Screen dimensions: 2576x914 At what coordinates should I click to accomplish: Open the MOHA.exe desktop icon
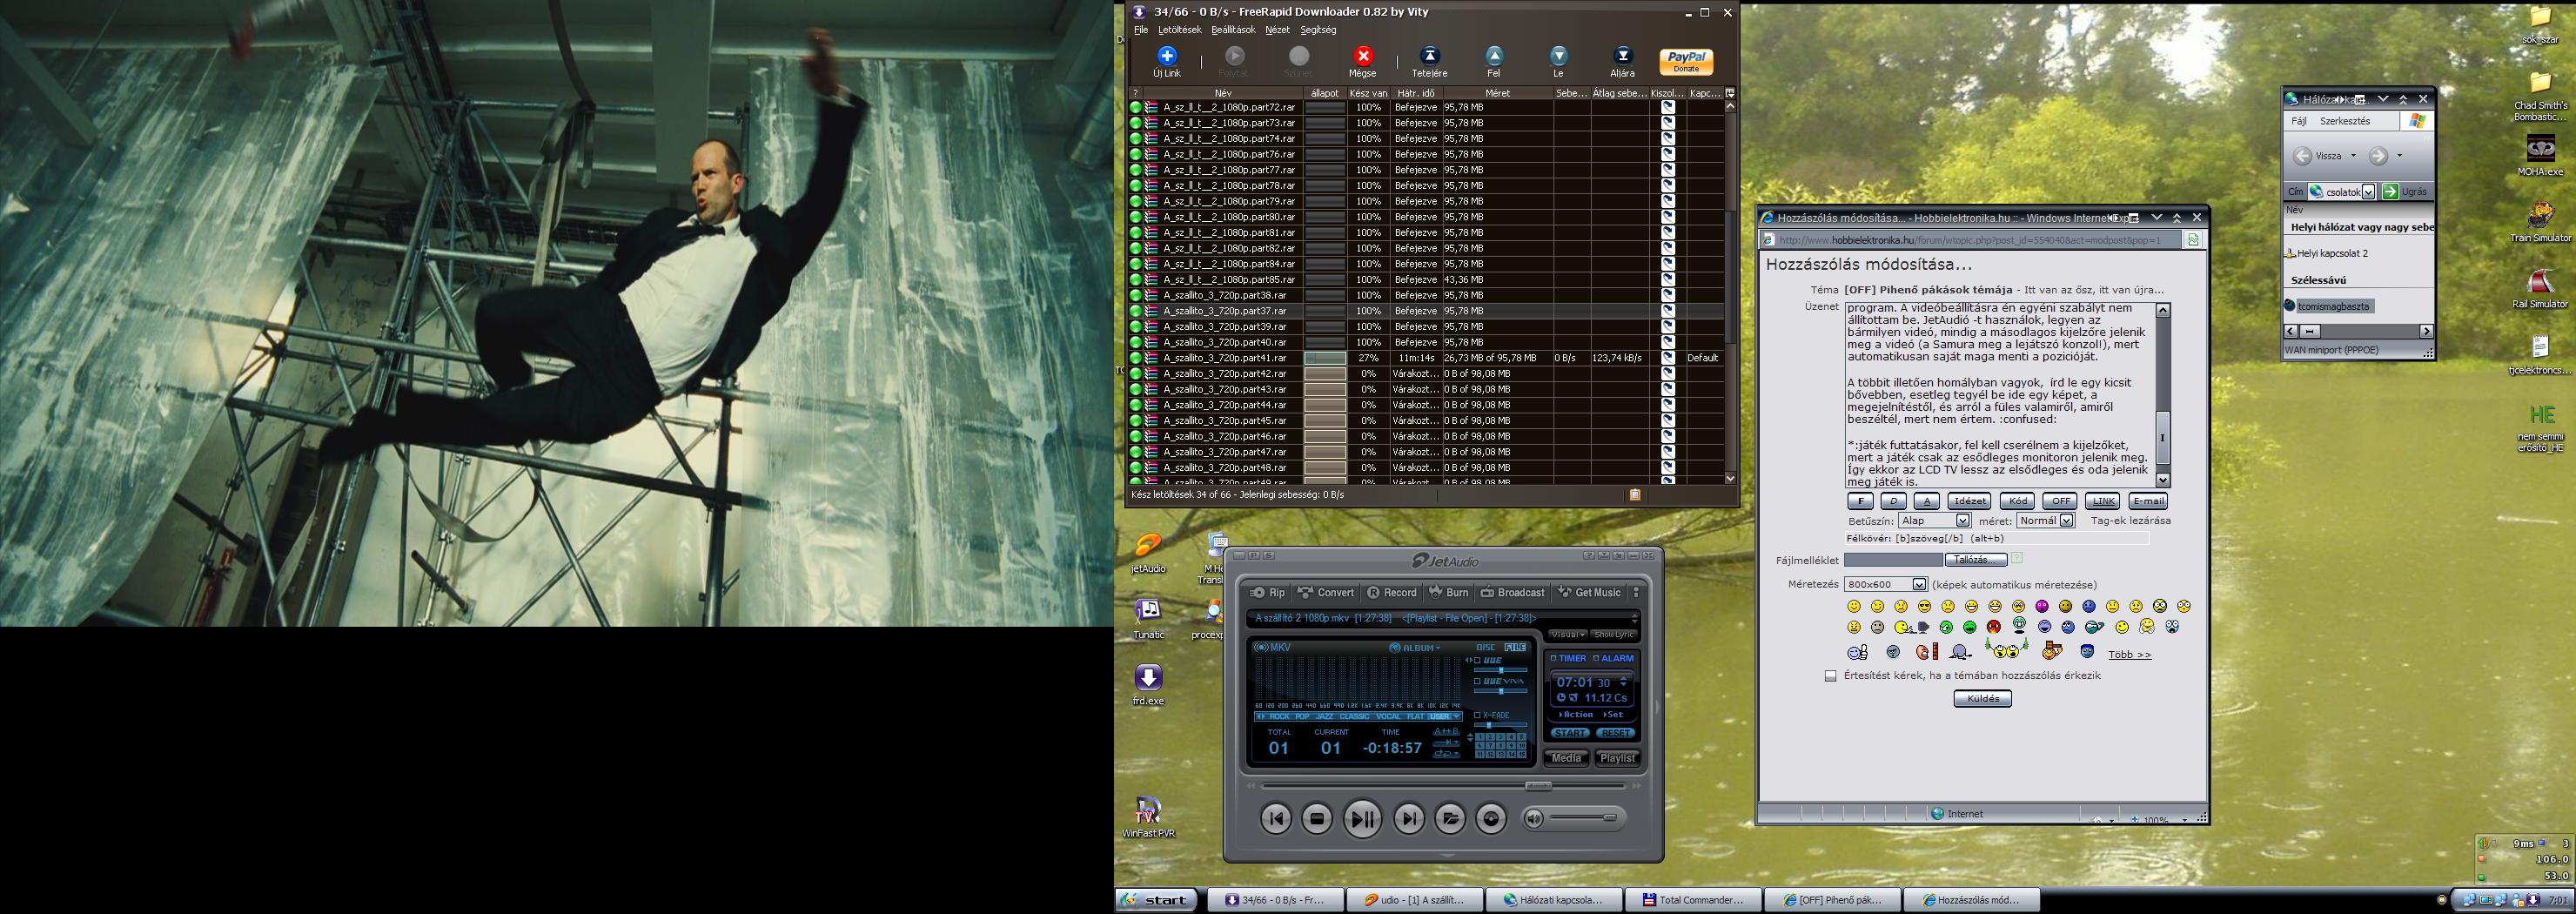(2540, 156)
